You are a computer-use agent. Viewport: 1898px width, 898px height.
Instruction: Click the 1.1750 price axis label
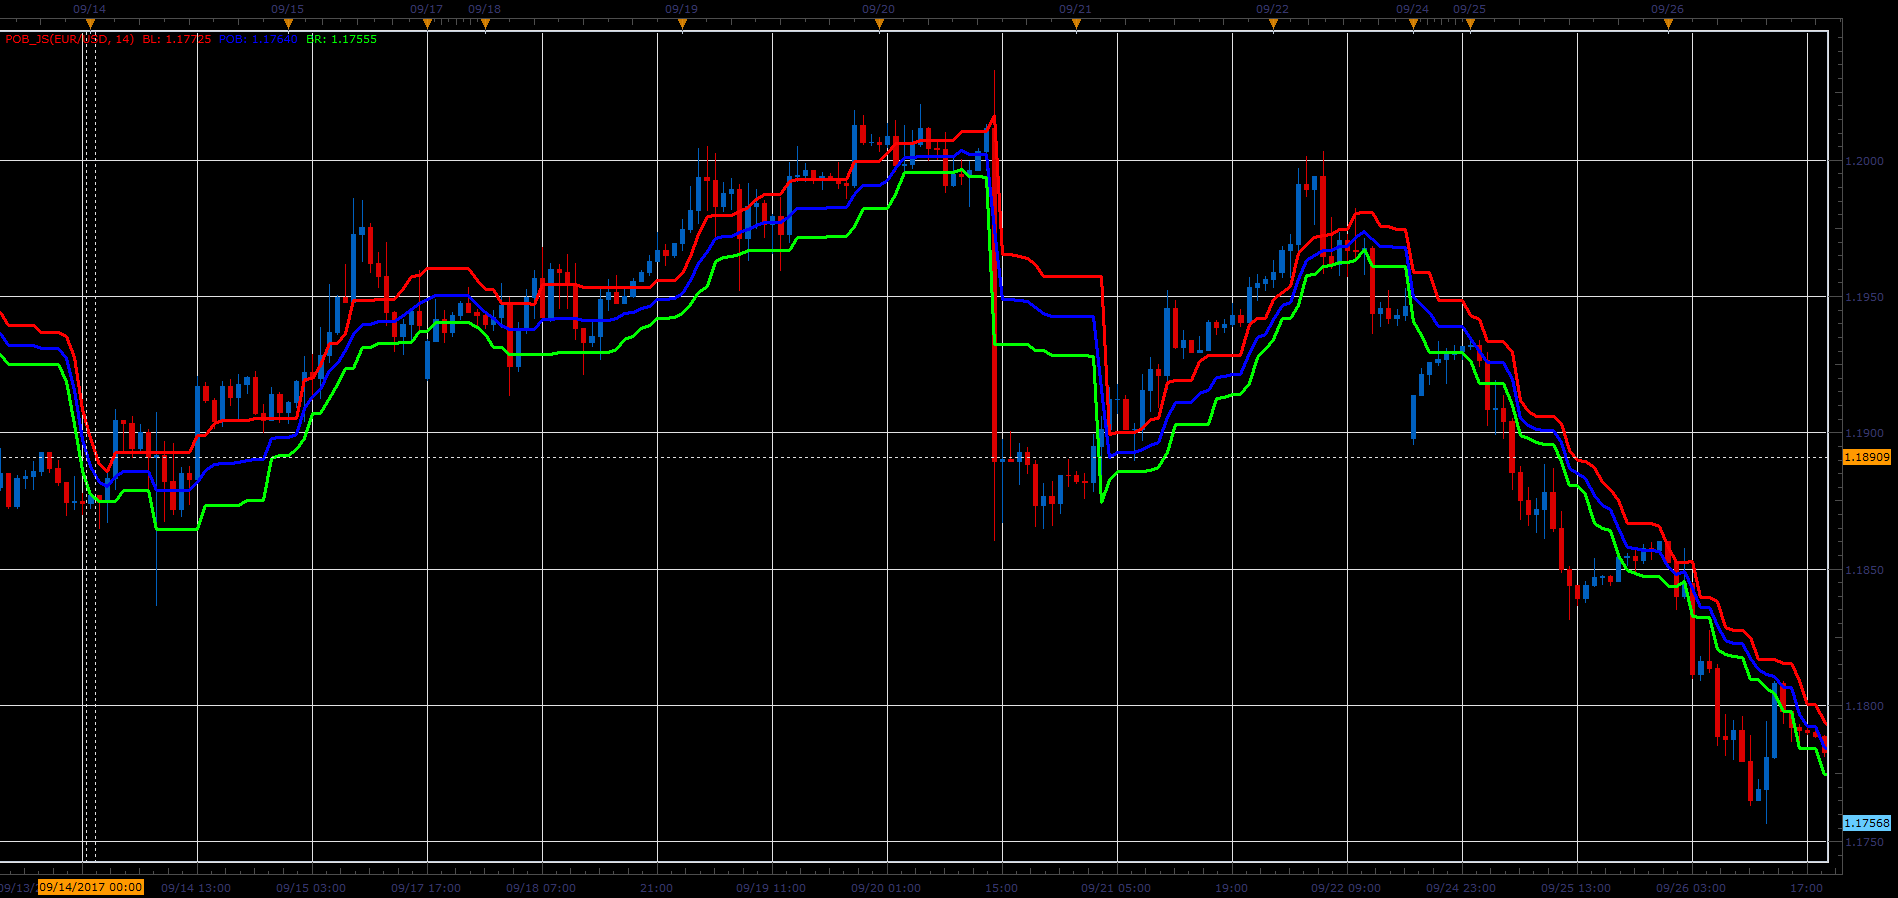click(1864, 842)
